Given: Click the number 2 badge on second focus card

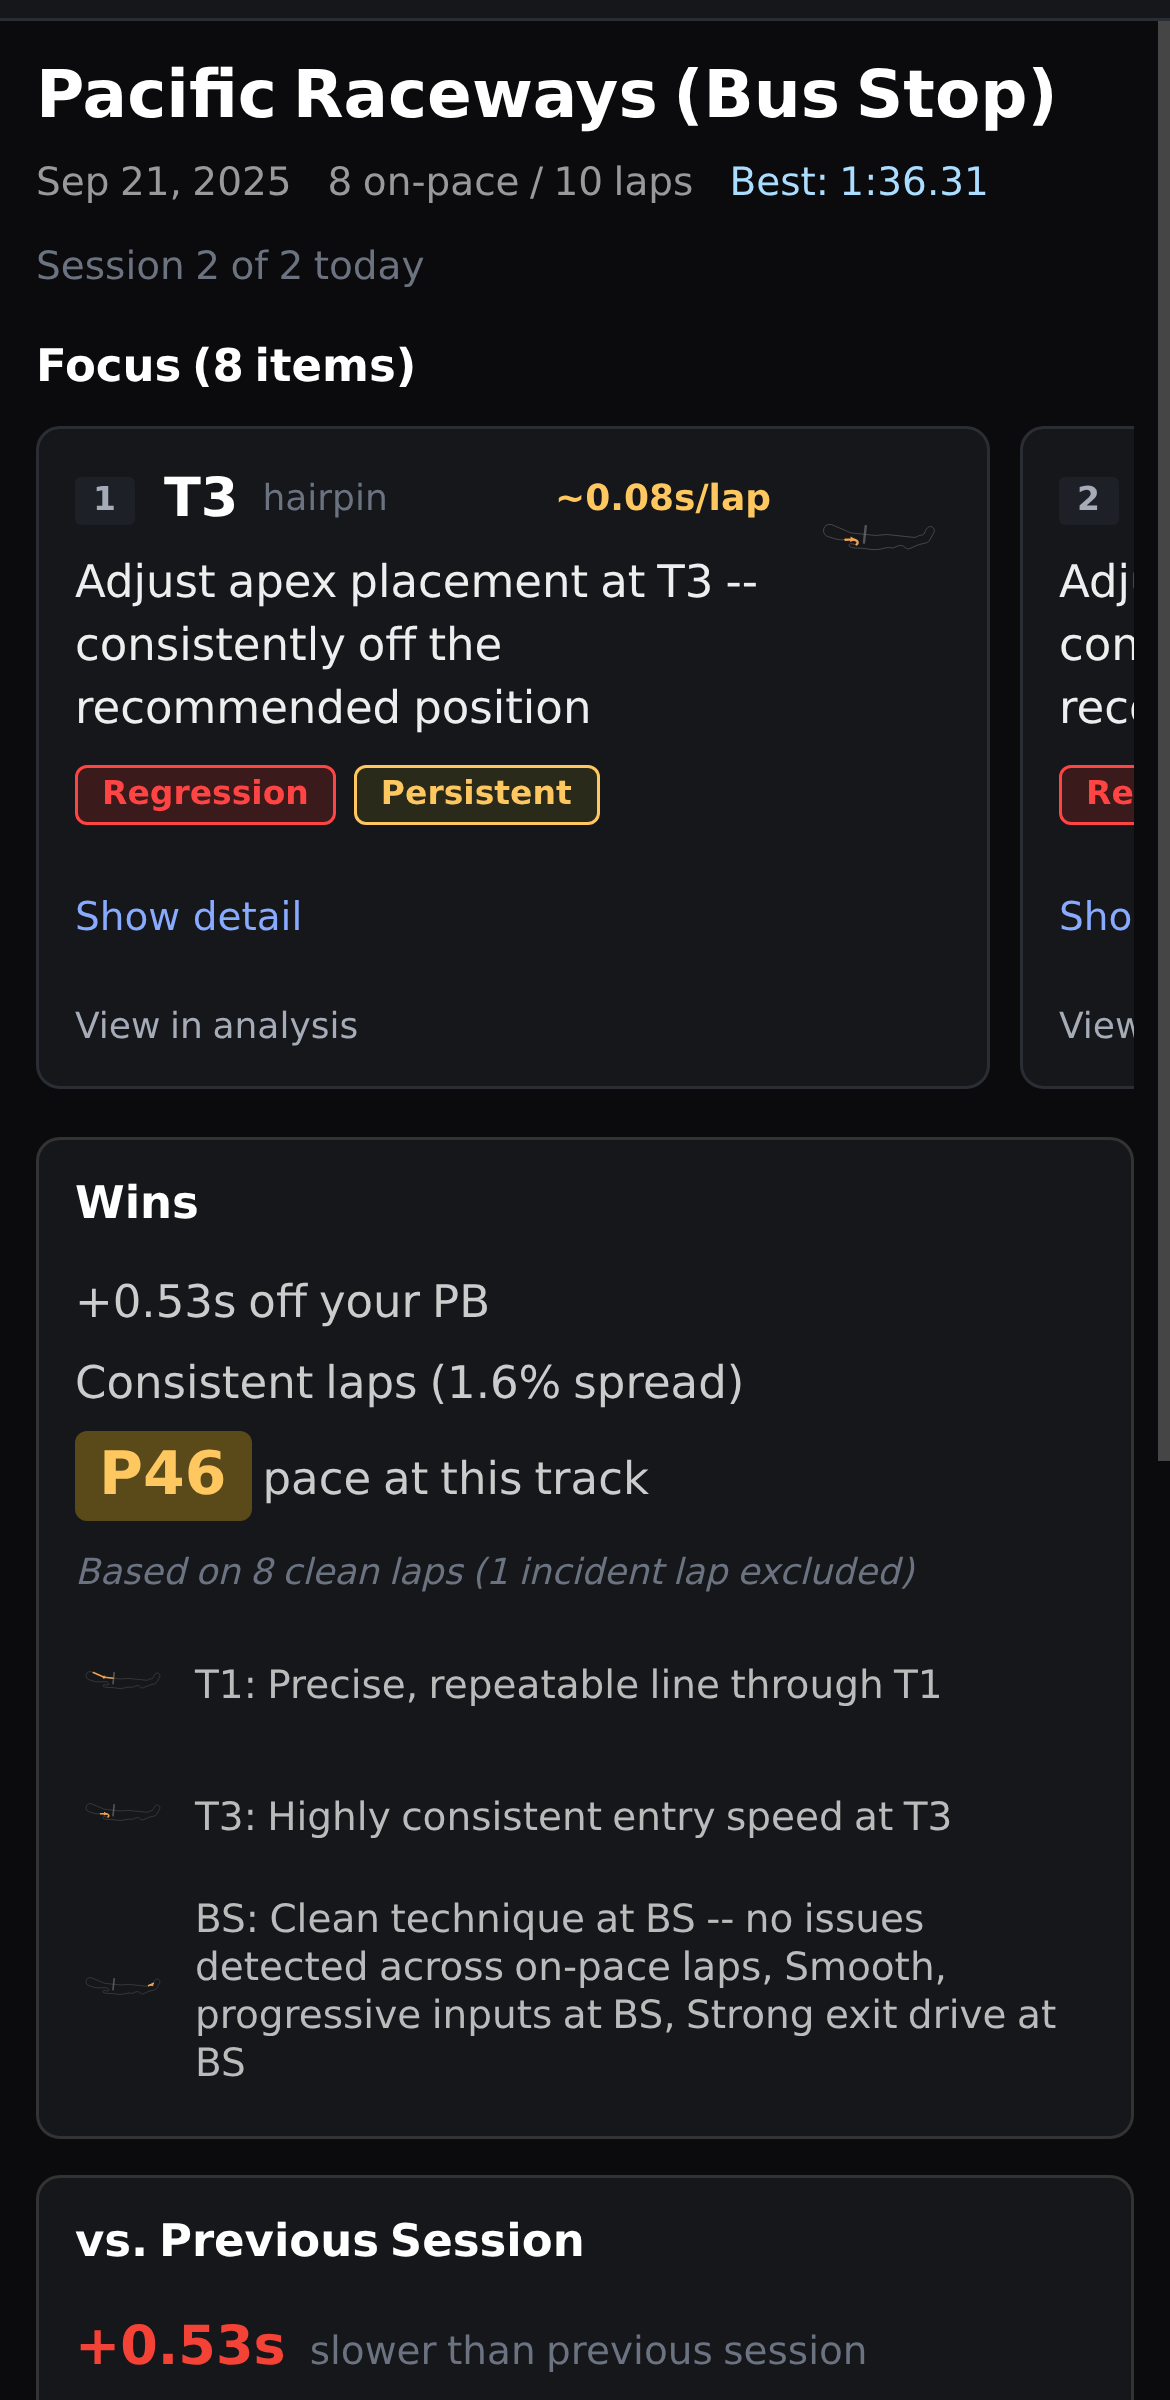Looking at the screenshot, I should coord(1088,499).
